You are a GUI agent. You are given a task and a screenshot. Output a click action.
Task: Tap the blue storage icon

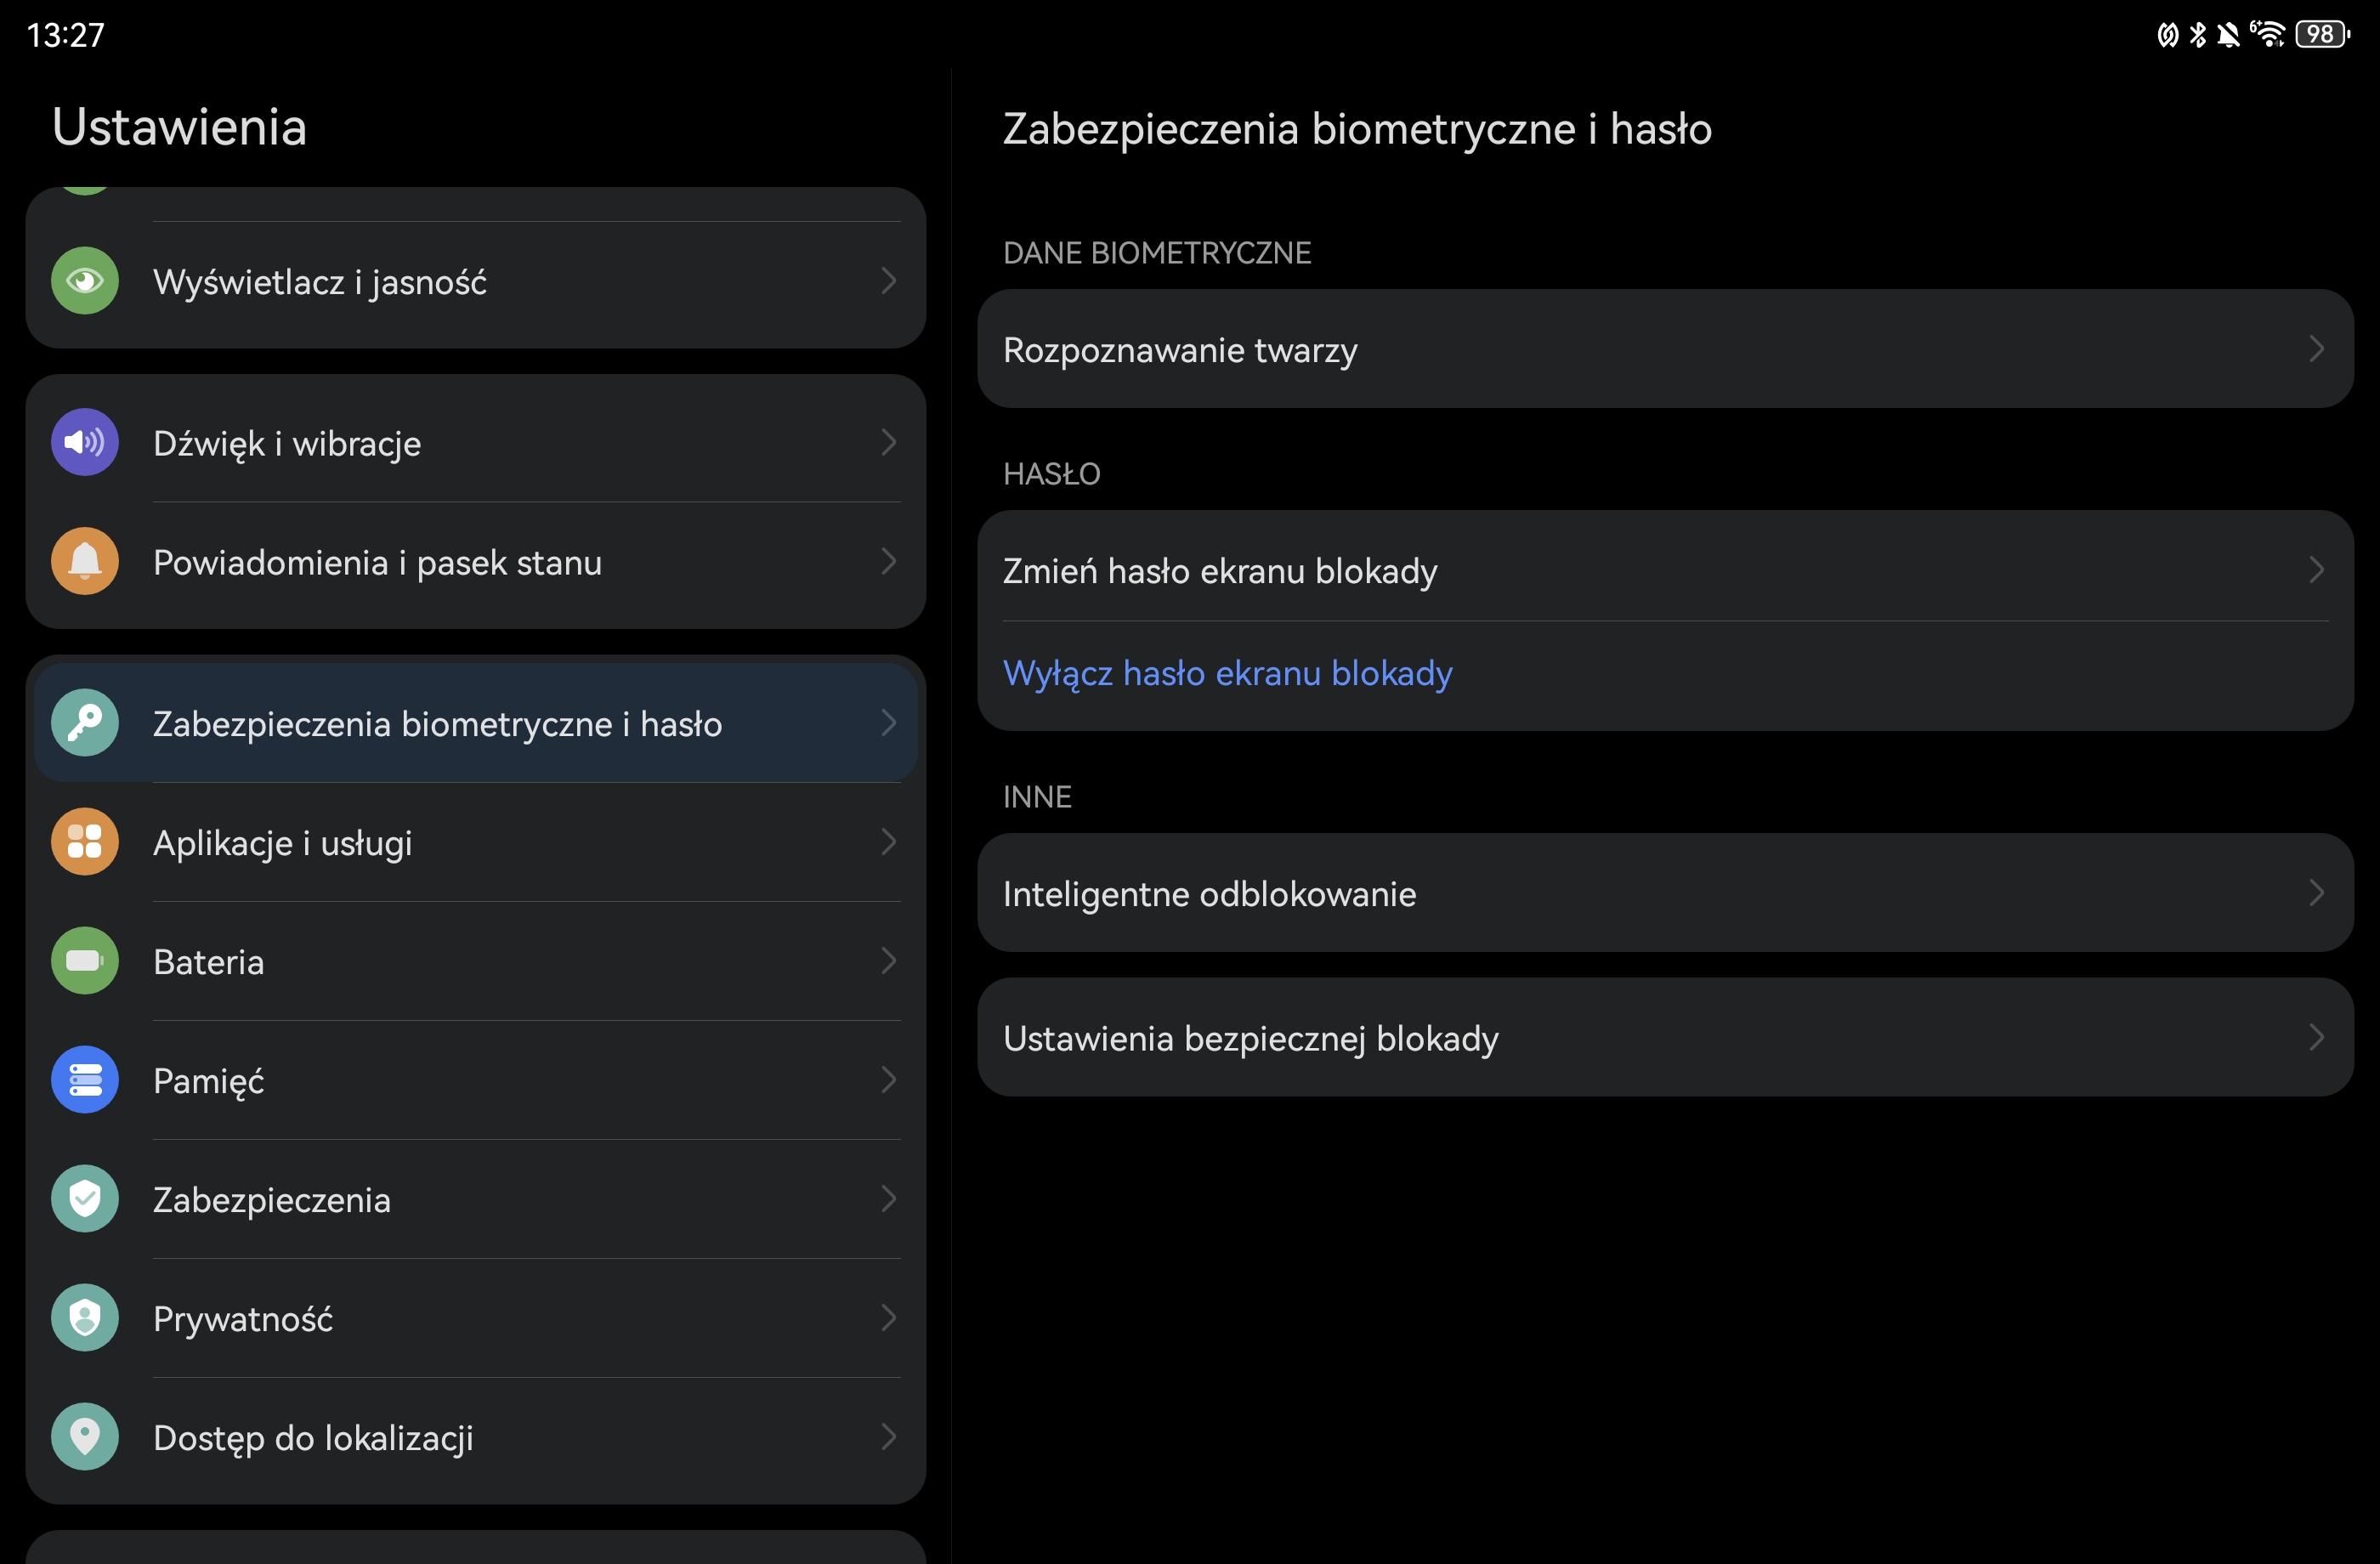(85, 1080)
